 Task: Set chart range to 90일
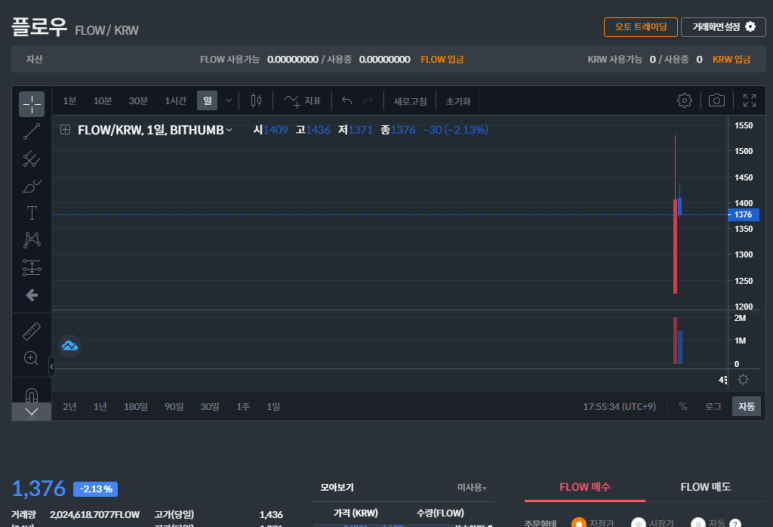point(174,407)
